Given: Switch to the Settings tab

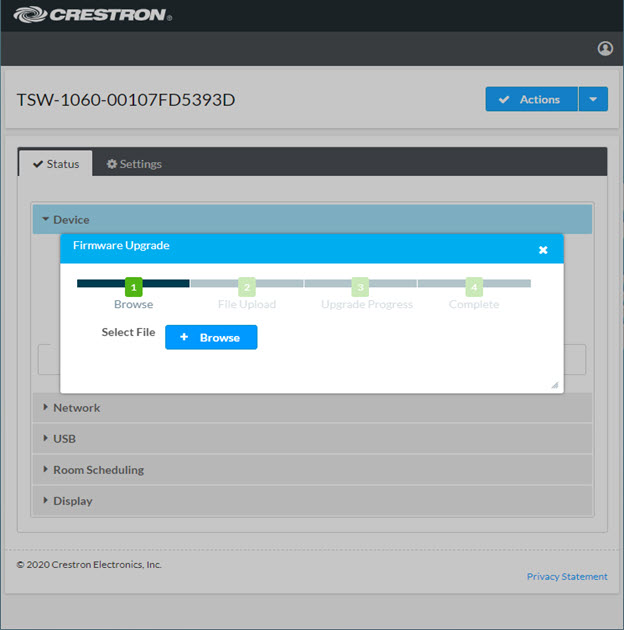Looking at the screenshot, I should pos(134,164).
